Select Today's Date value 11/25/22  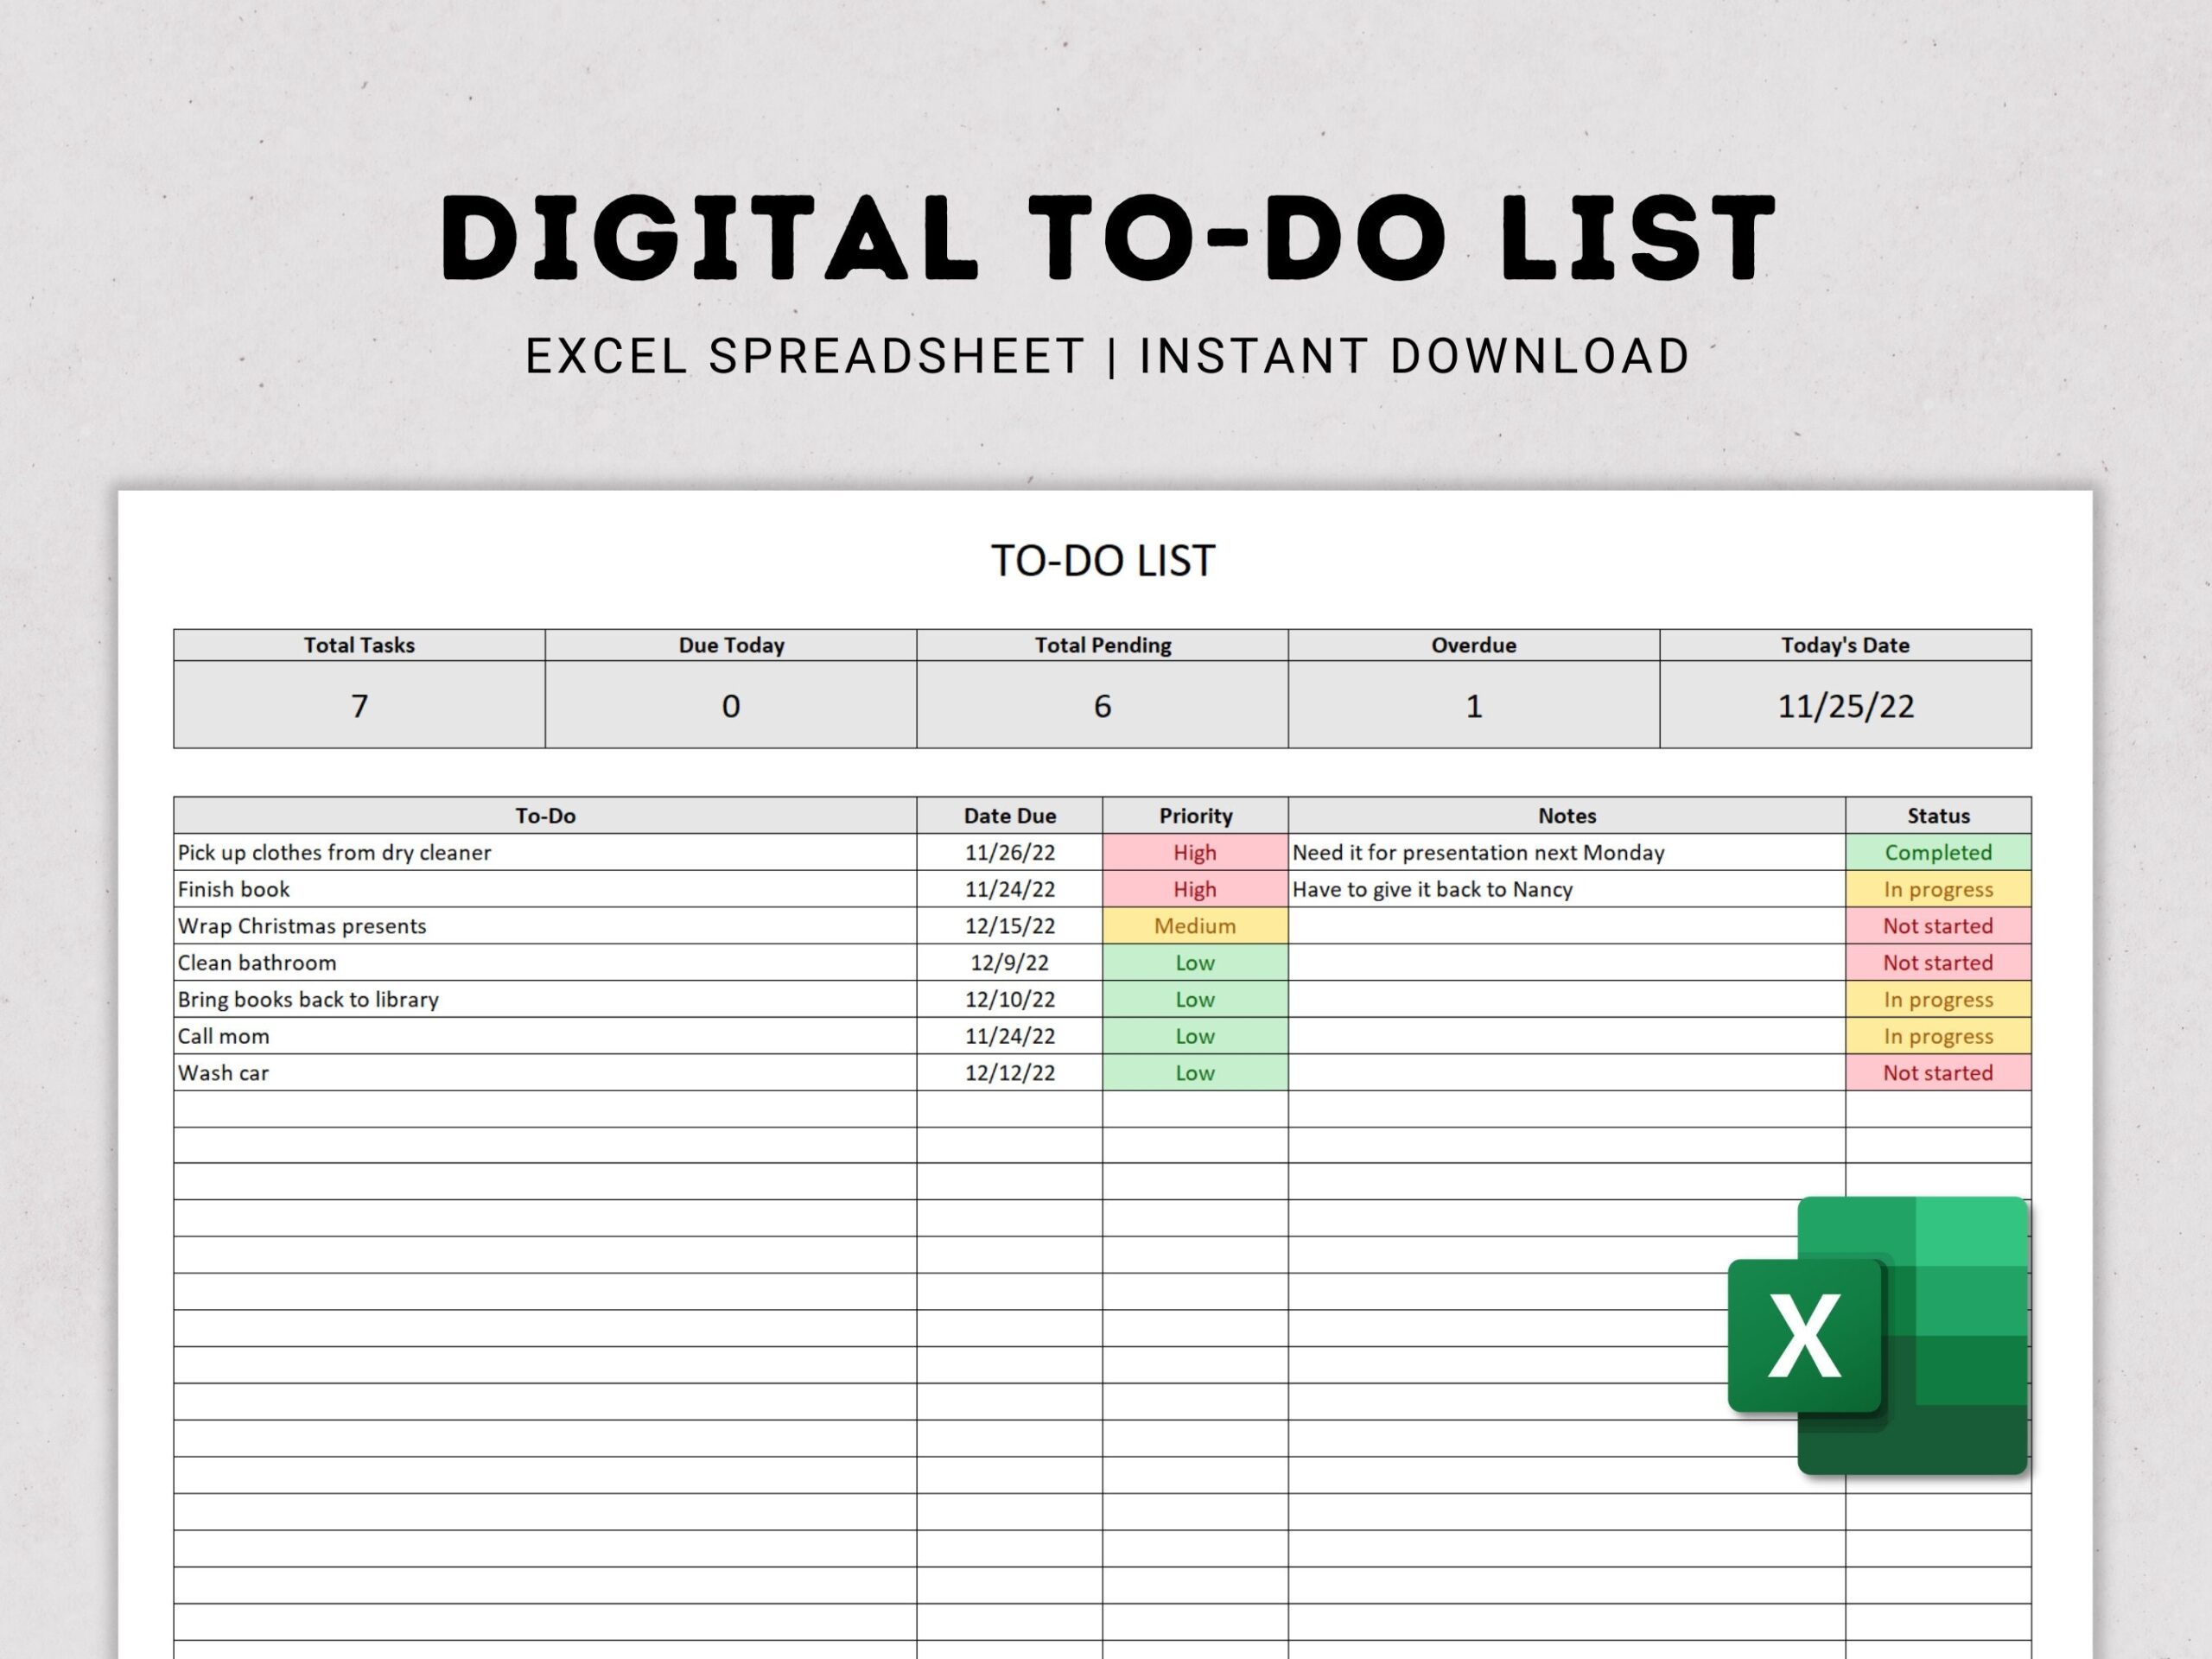click(1845, 705)
